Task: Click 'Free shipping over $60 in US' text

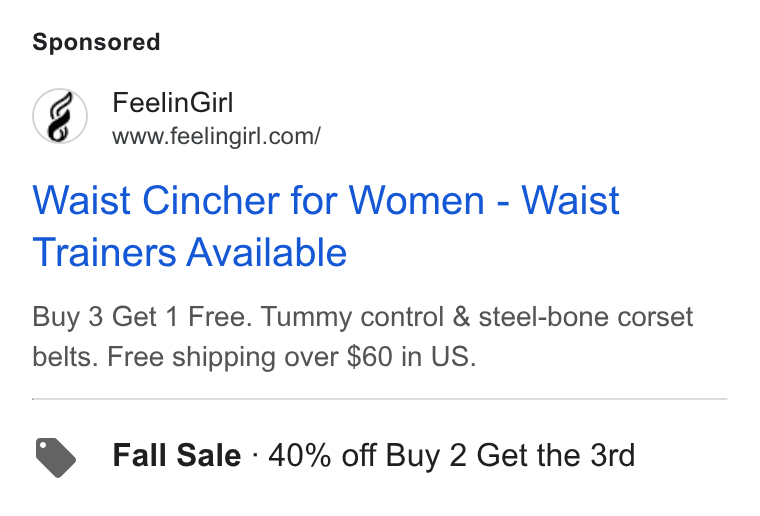Action: click(x=292, y=357)
